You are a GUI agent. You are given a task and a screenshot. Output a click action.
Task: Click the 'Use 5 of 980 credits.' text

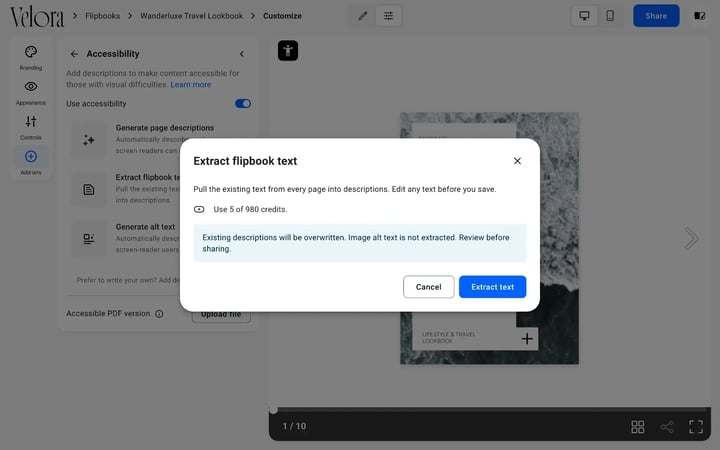click(x=250, y=209)
